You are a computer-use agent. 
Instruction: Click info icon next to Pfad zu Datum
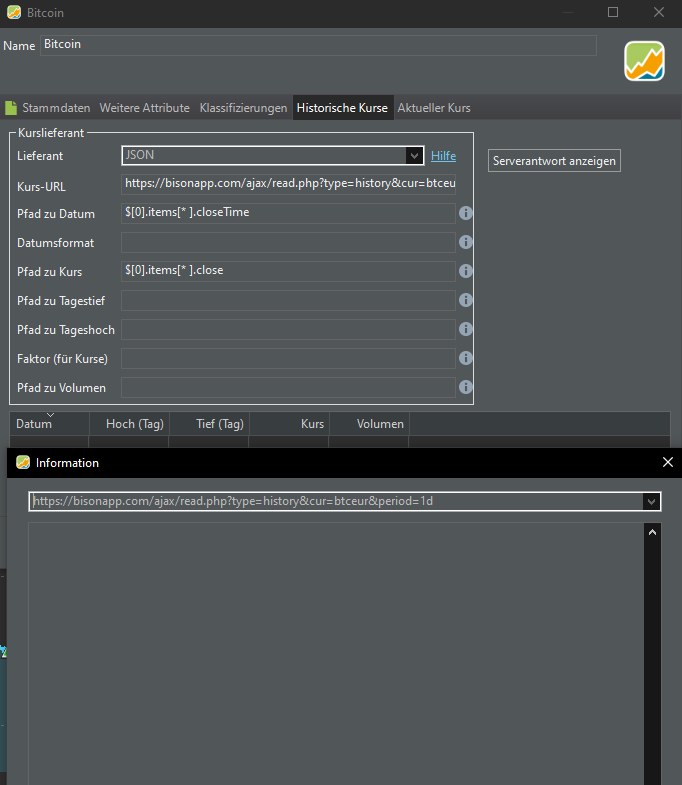(x=466, y=213)
